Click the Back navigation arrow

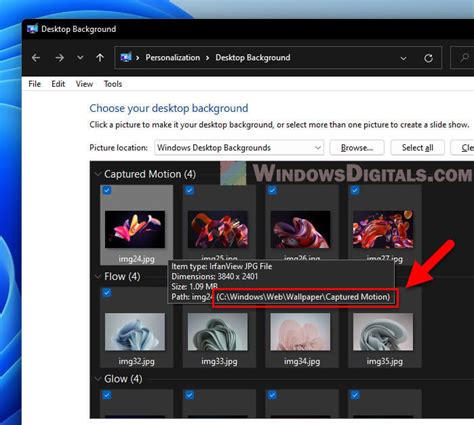(36, 58)
